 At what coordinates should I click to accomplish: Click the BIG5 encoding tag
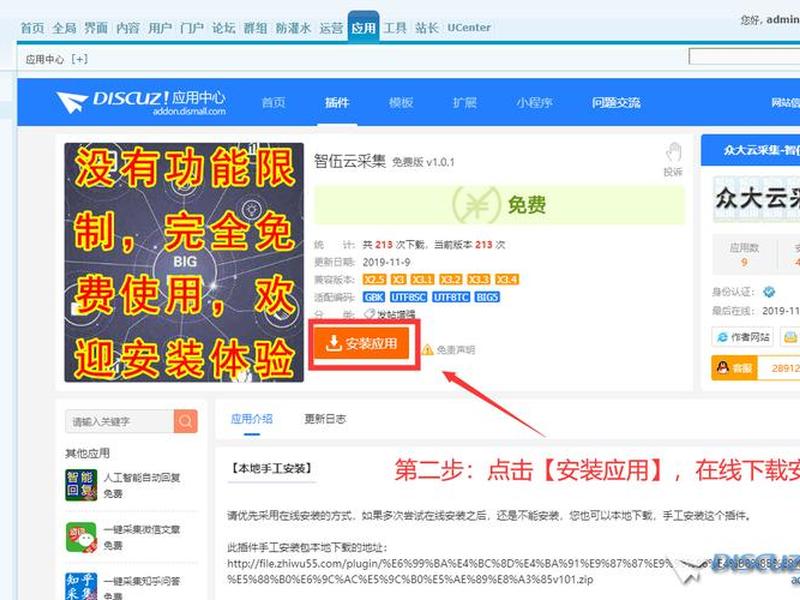point(487,297)
